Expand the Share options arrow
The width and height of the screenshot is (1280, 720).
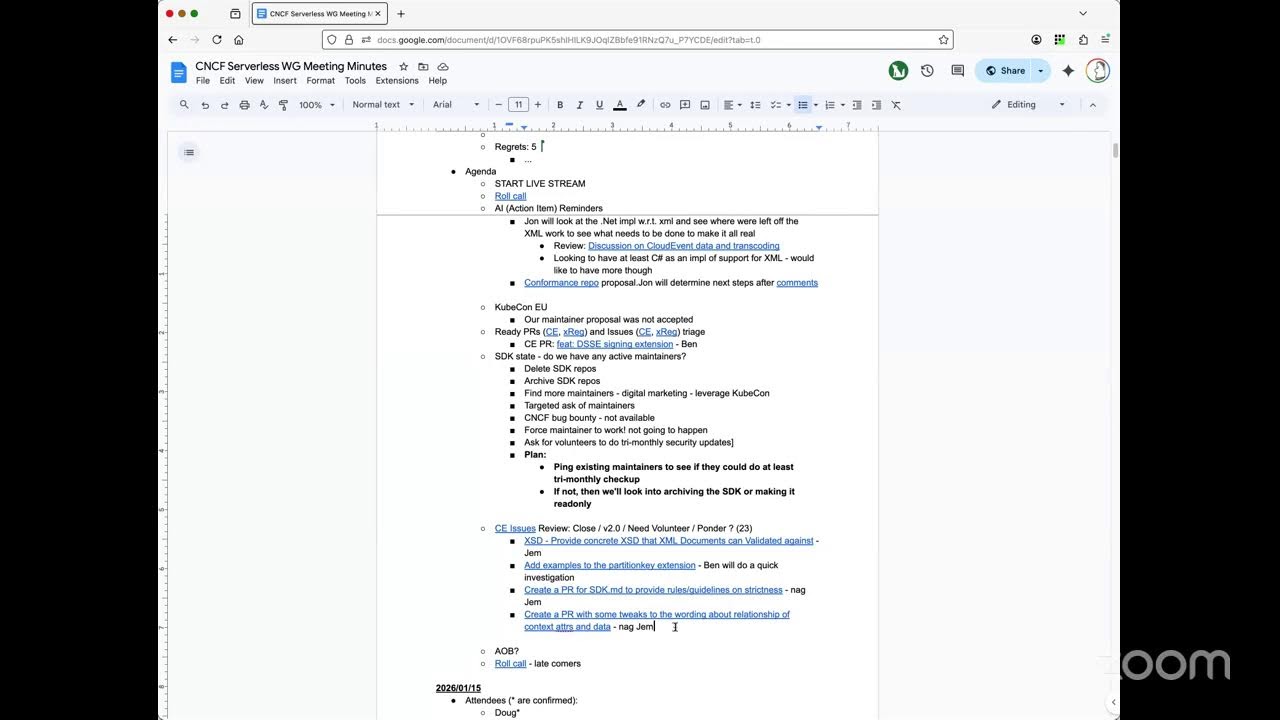1040,71
